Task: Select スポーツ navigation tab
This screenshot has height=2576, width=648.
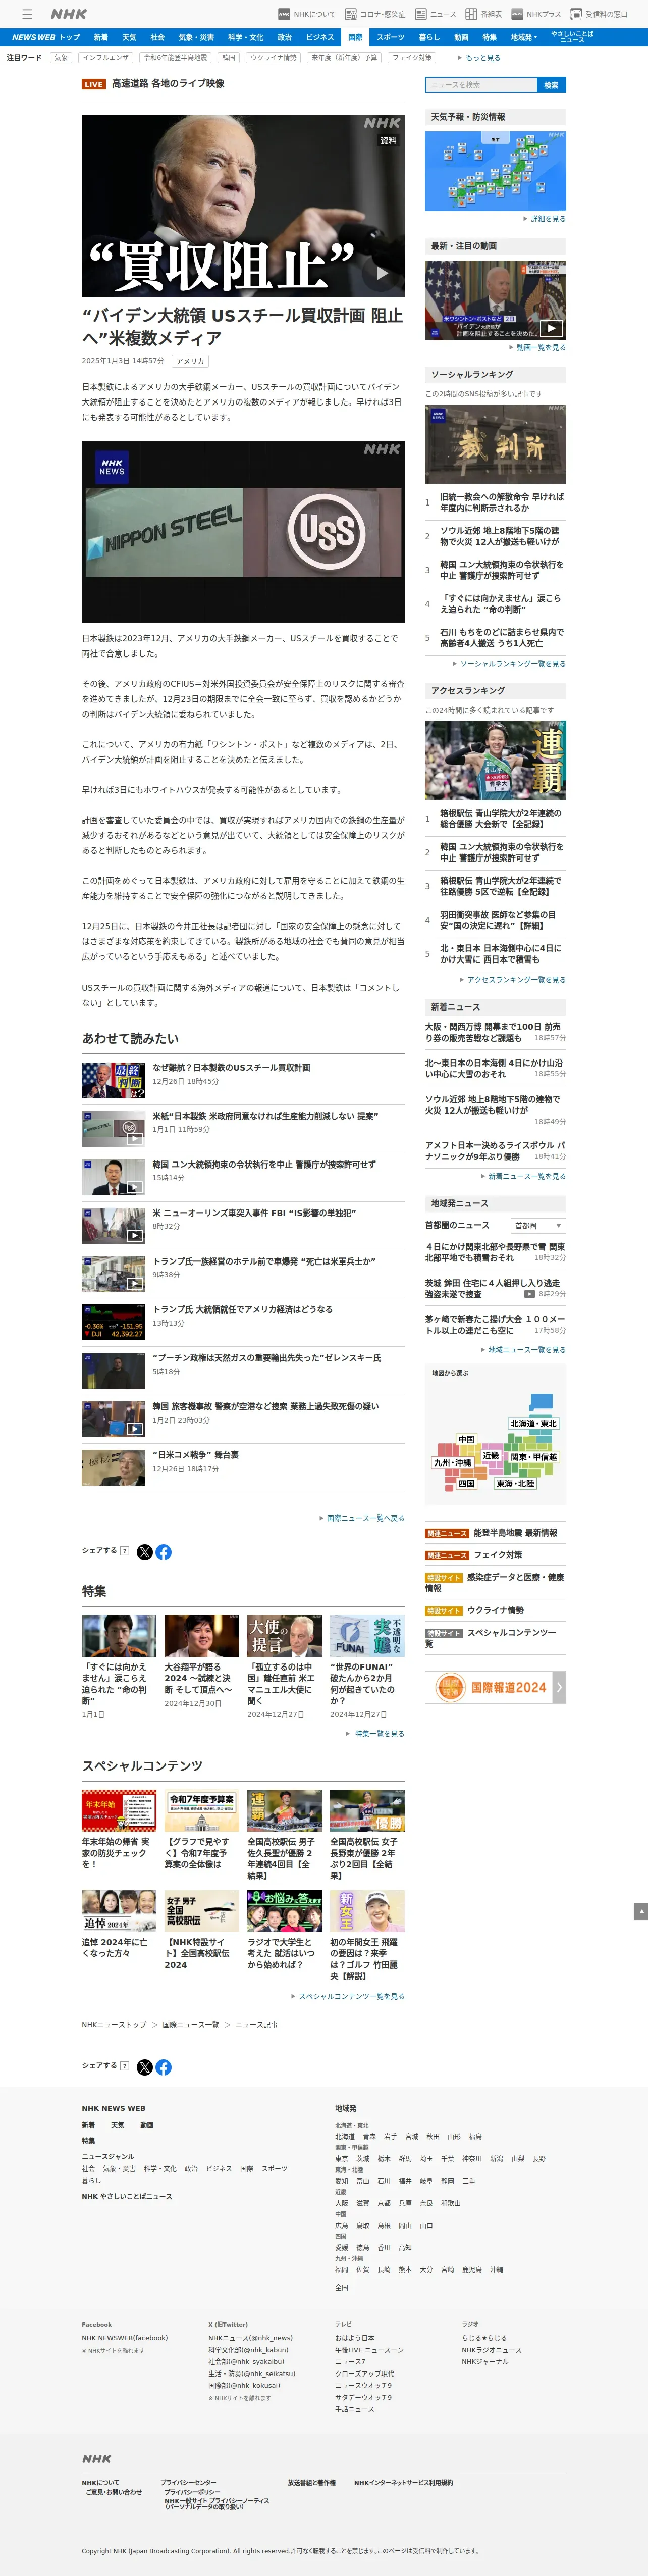Action: 390,37
